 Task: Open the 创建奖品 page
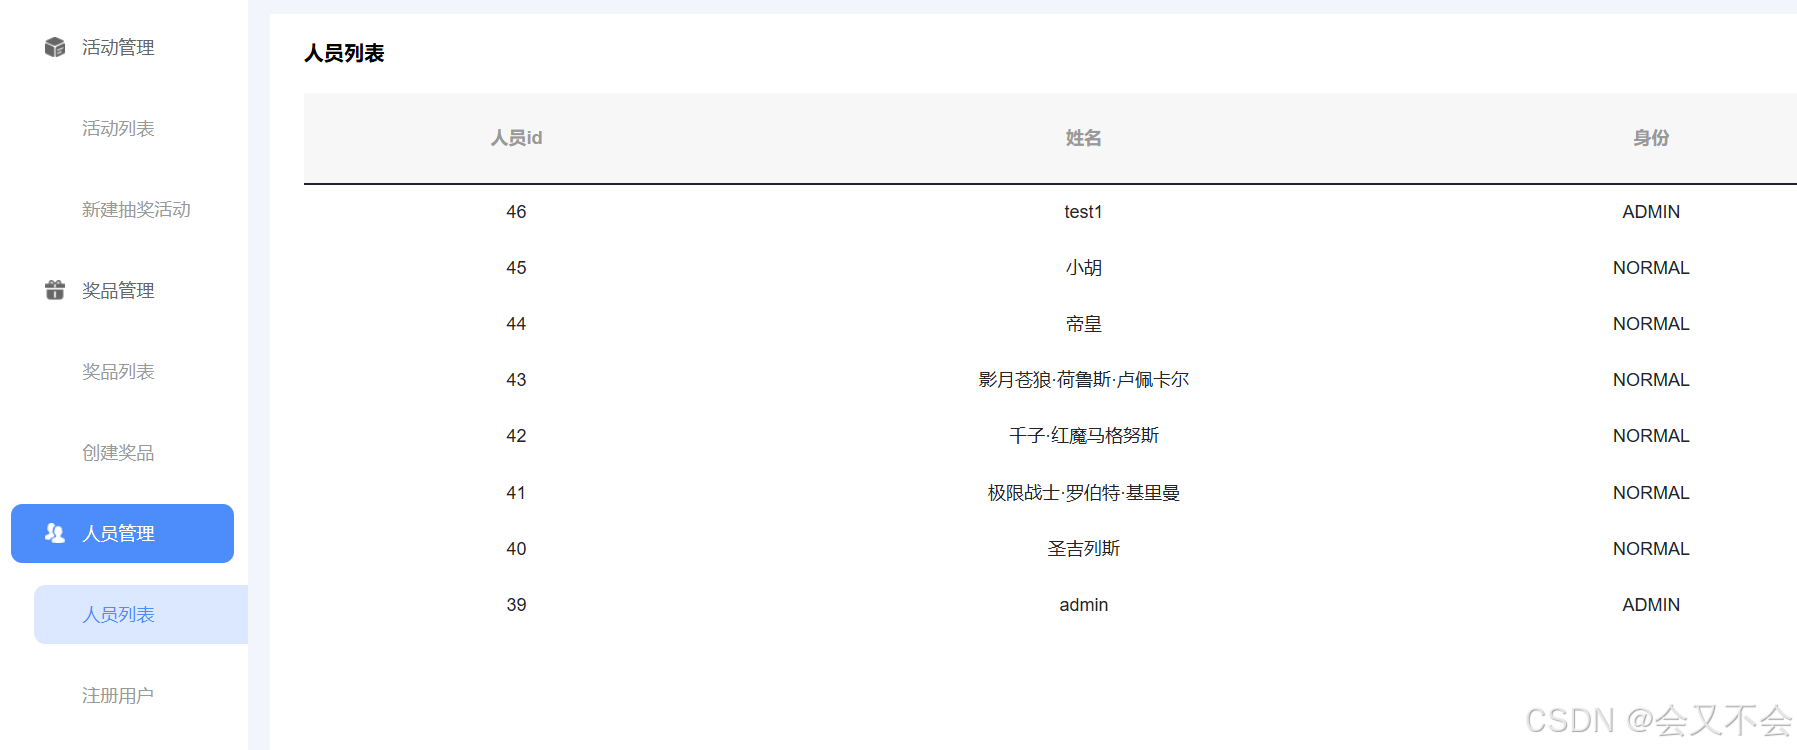click(x=118, y=452)
